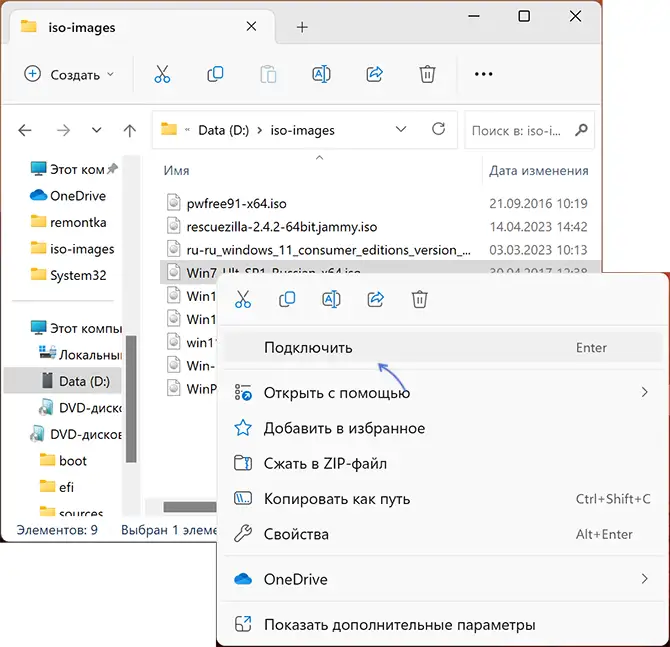Close the iso-images tab
670x647 pixels.
[x=251, y=26]
